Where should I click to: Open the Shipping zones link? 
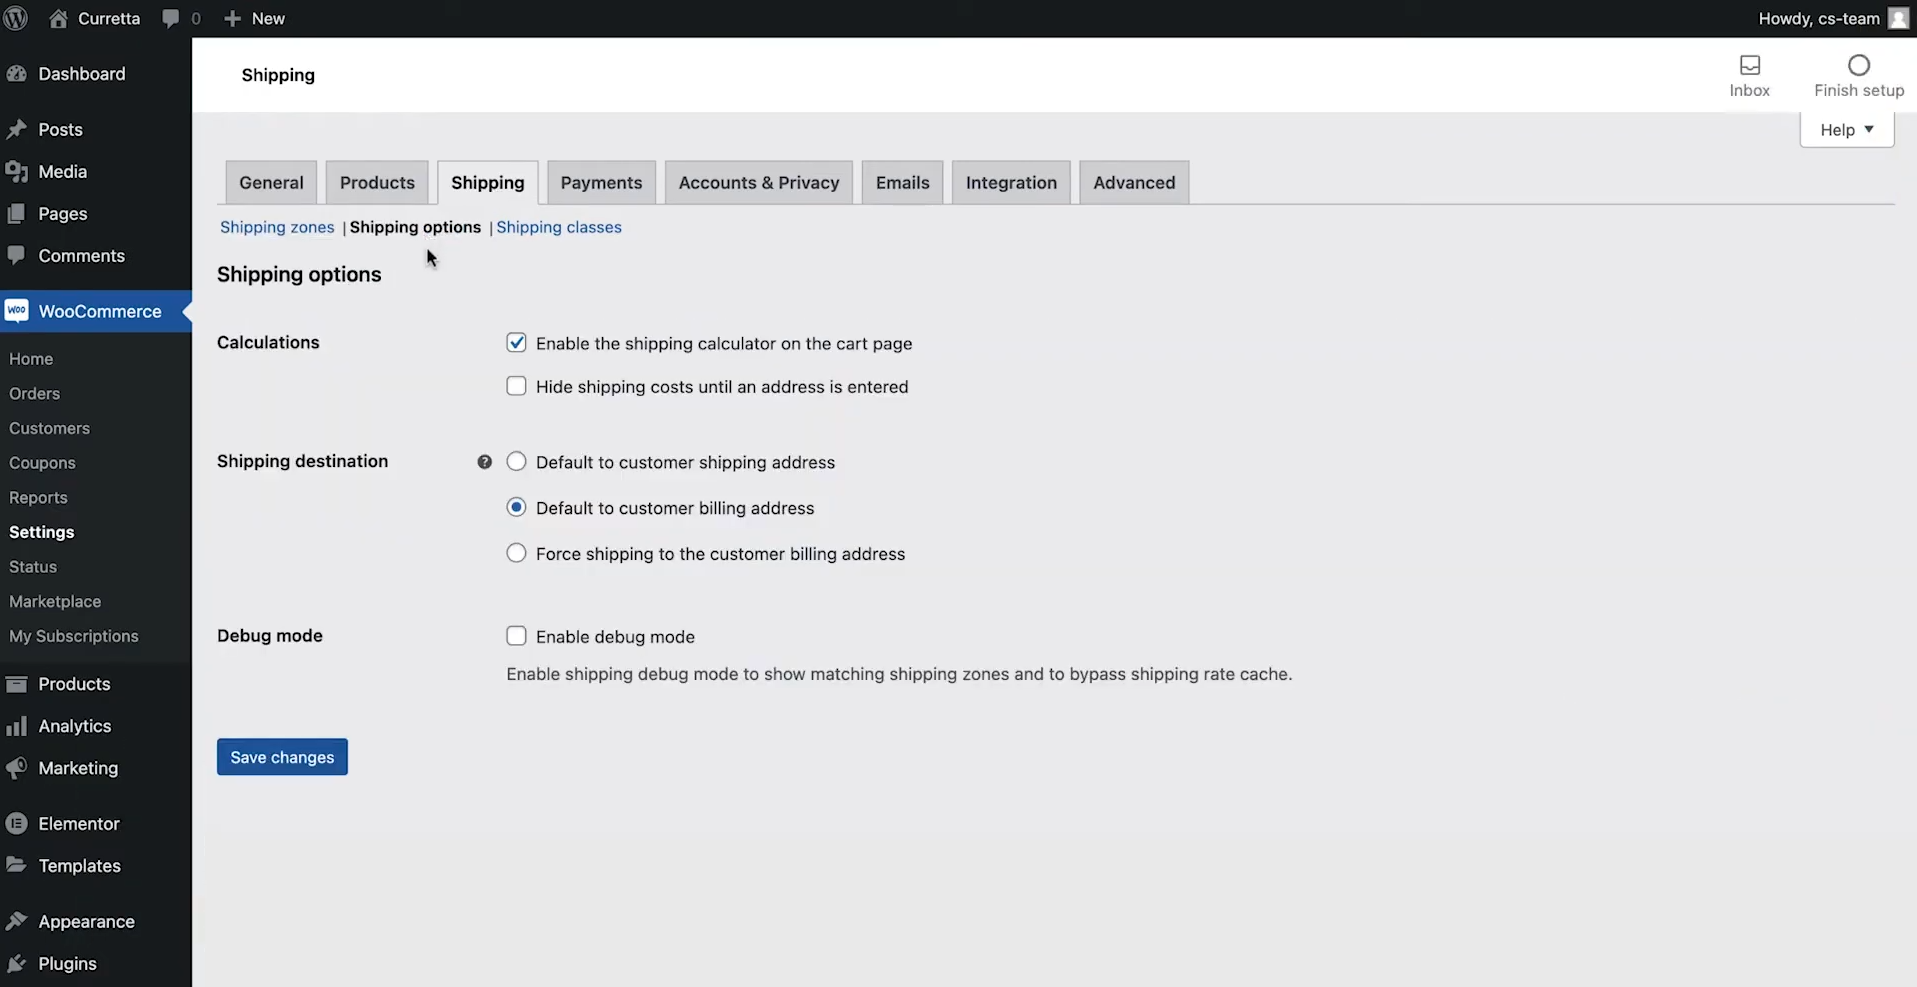(x=277, y=227)
